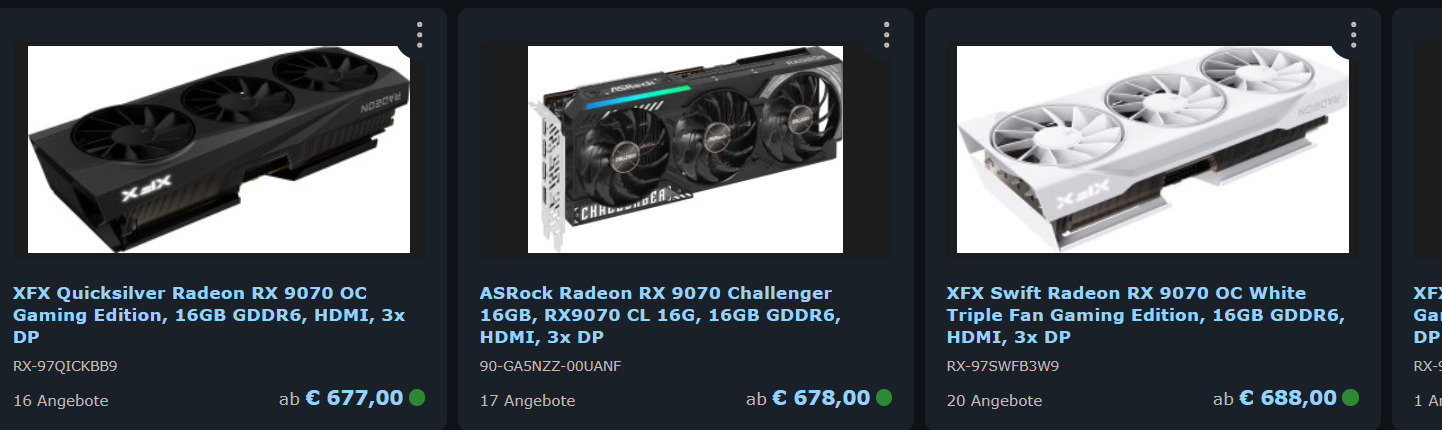The height and width of the screenshot is (430, 1442).
Task: View the 17 Angebote offers
Action: 528,401
